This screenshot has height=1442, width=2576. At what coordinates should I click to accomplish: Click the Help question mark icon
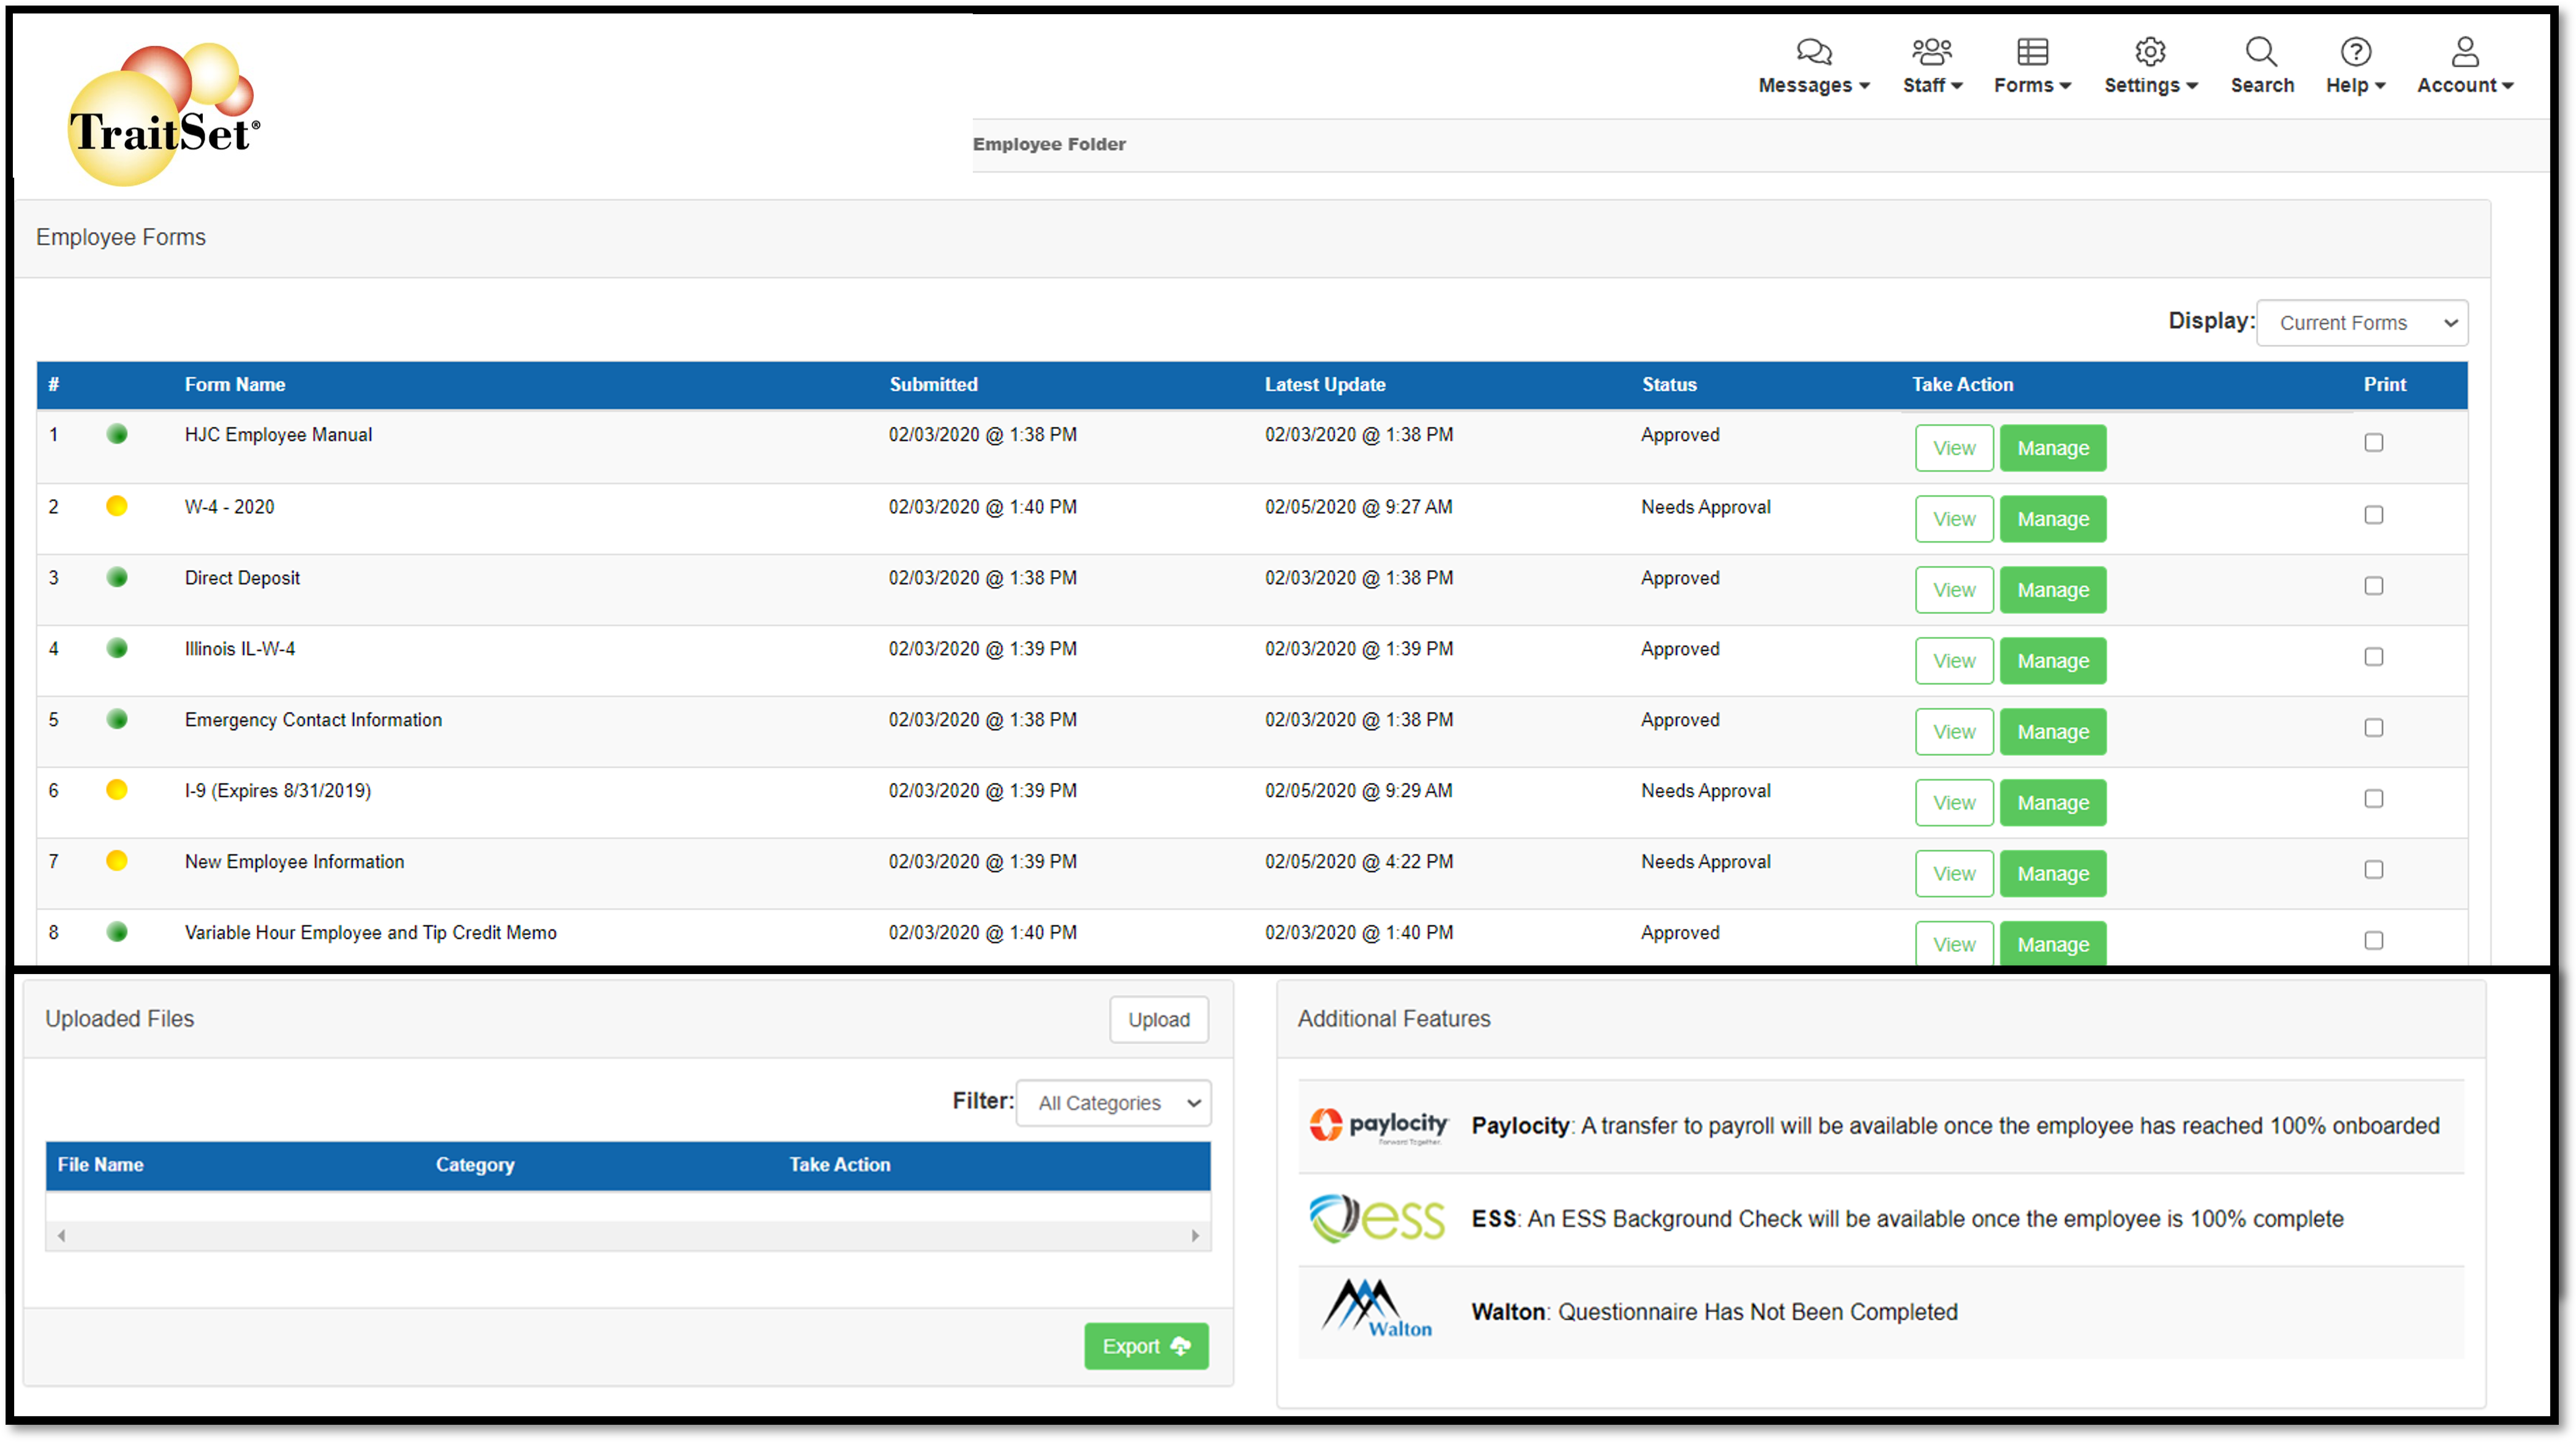[x=2355, y=51]
